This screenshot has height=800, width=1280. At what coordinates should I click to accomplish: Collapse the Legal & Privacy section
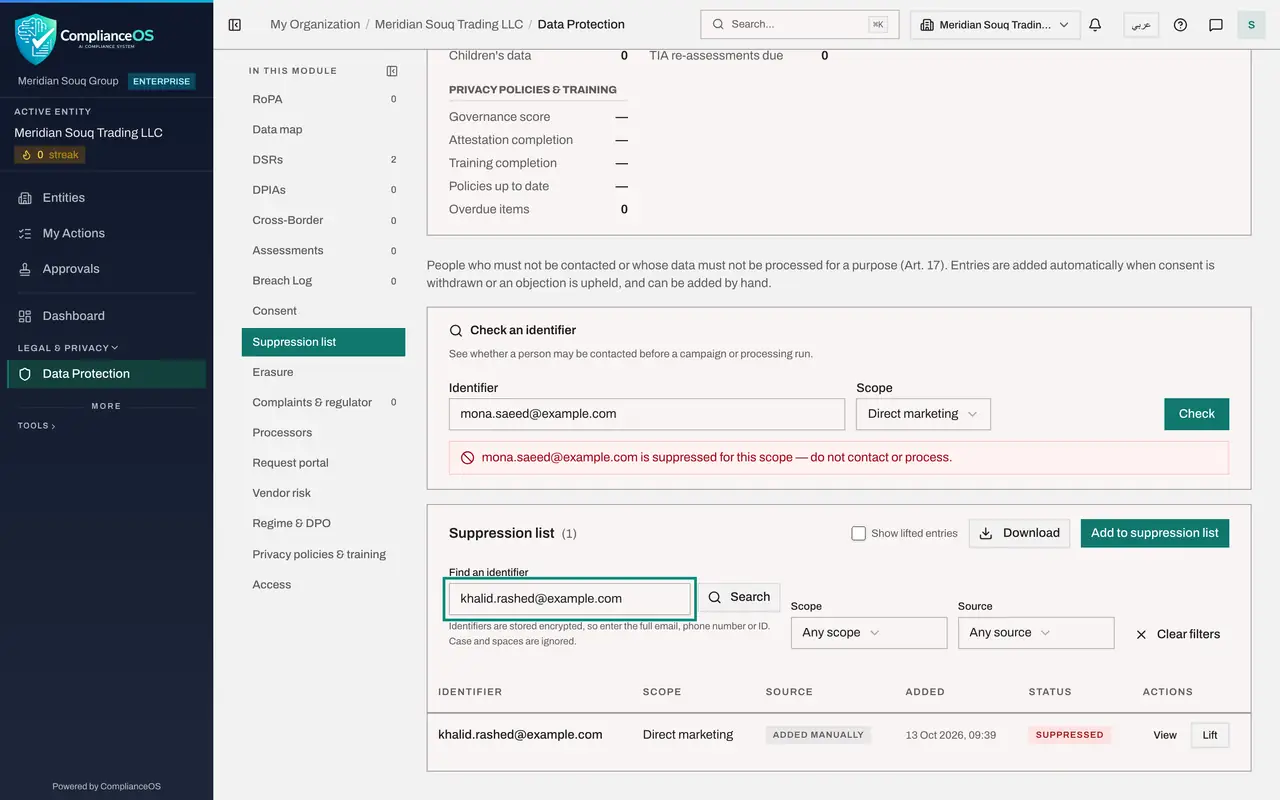68,348
